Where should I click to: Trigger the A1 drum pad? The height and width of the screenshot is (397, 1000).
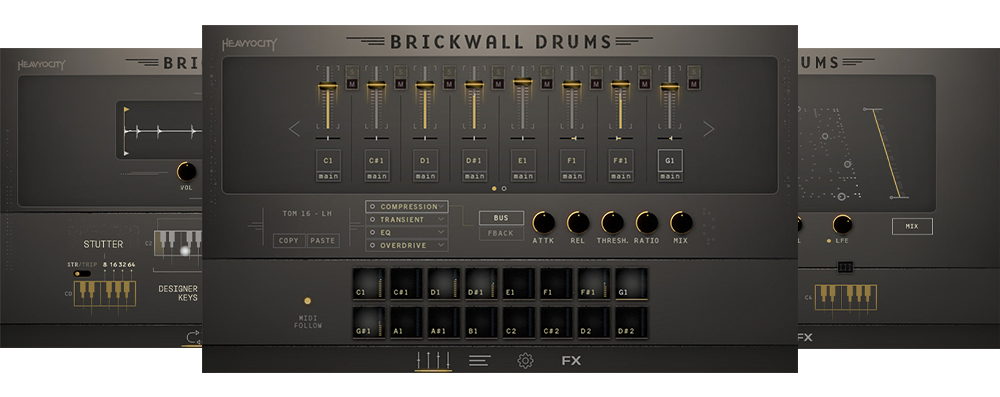406,323
